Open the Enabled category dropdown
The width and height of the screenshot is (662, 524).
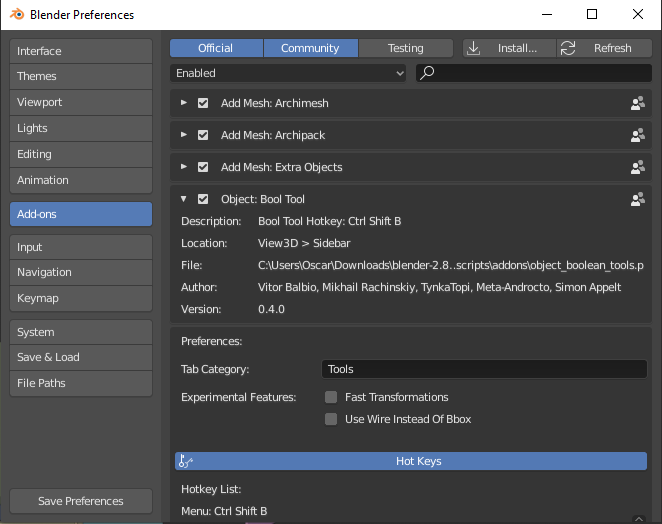[288, 73]
